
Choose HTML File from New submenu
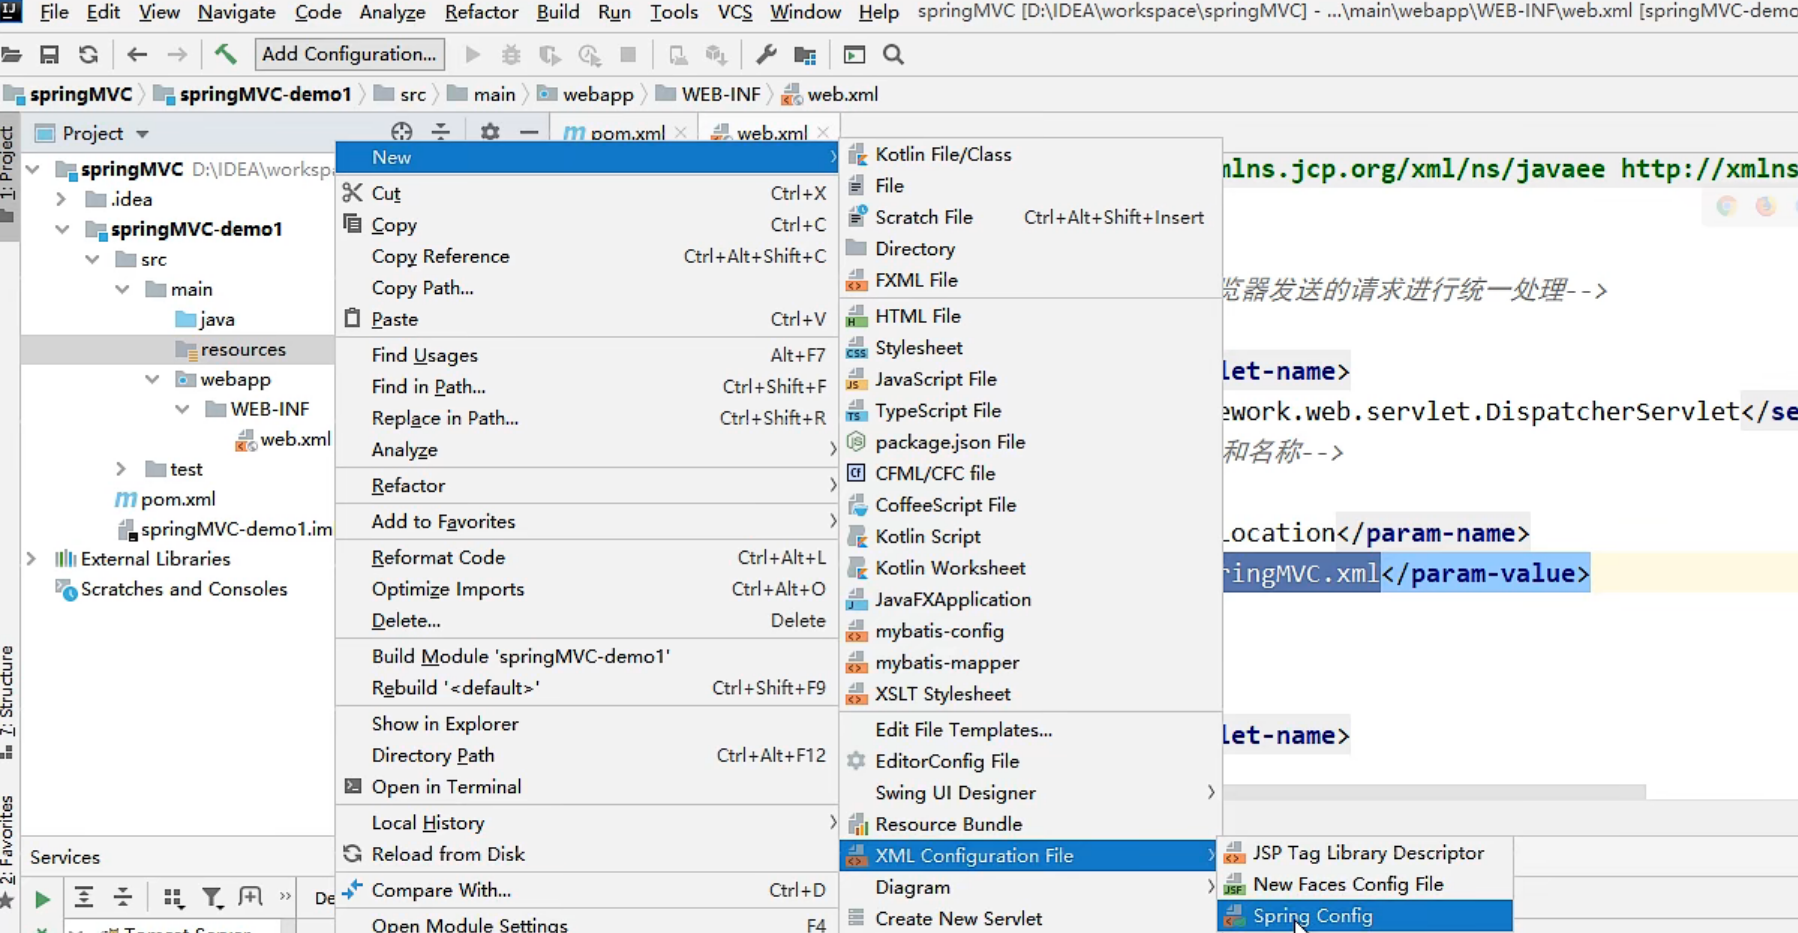pos(1028,316)
